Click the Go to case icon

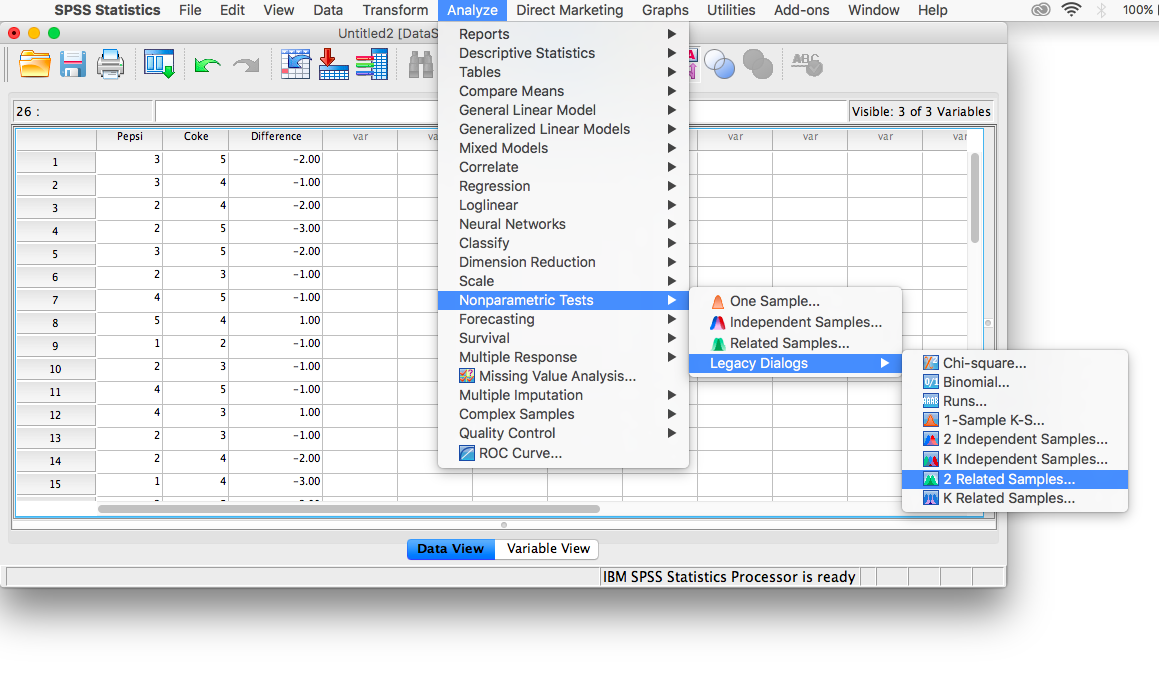tap(295, 65)
